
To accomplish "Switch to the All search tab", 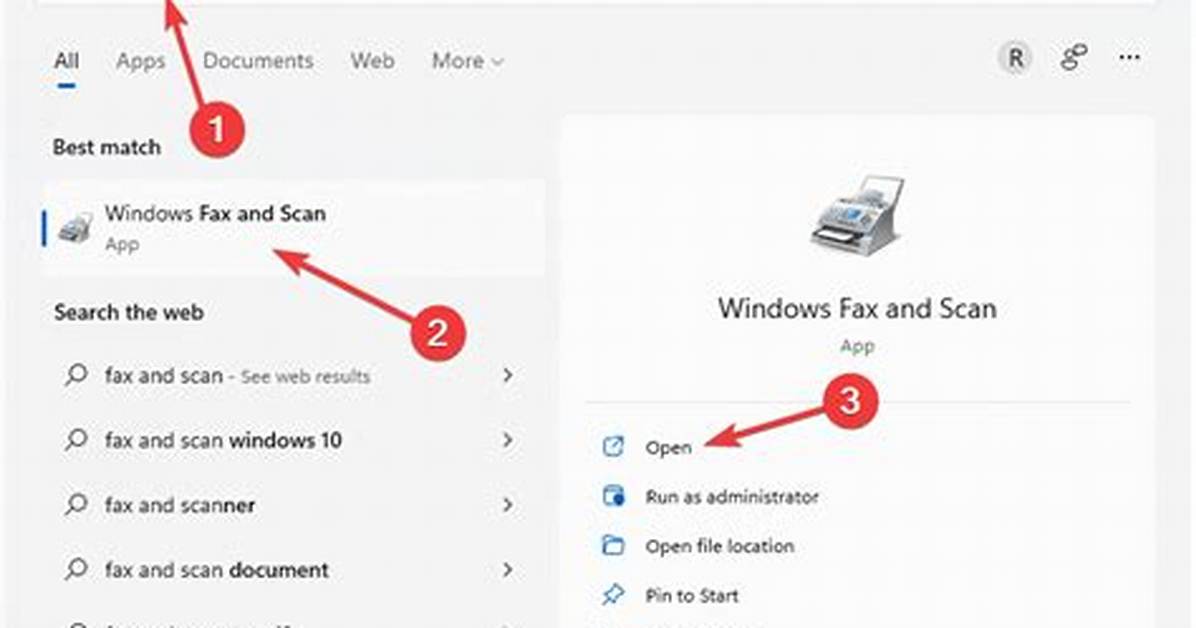I will (66, 60).
